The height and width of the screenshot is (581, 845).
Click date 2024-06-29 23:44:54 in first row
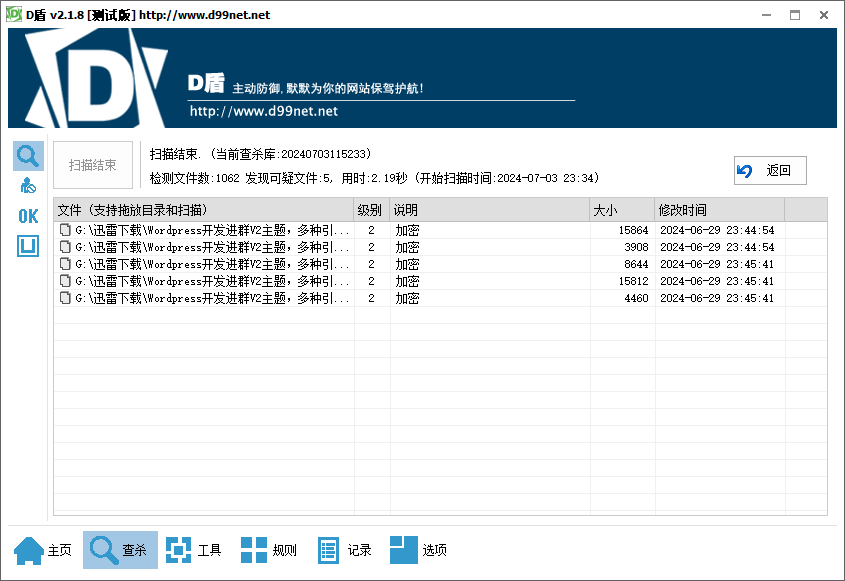point(717,230)
